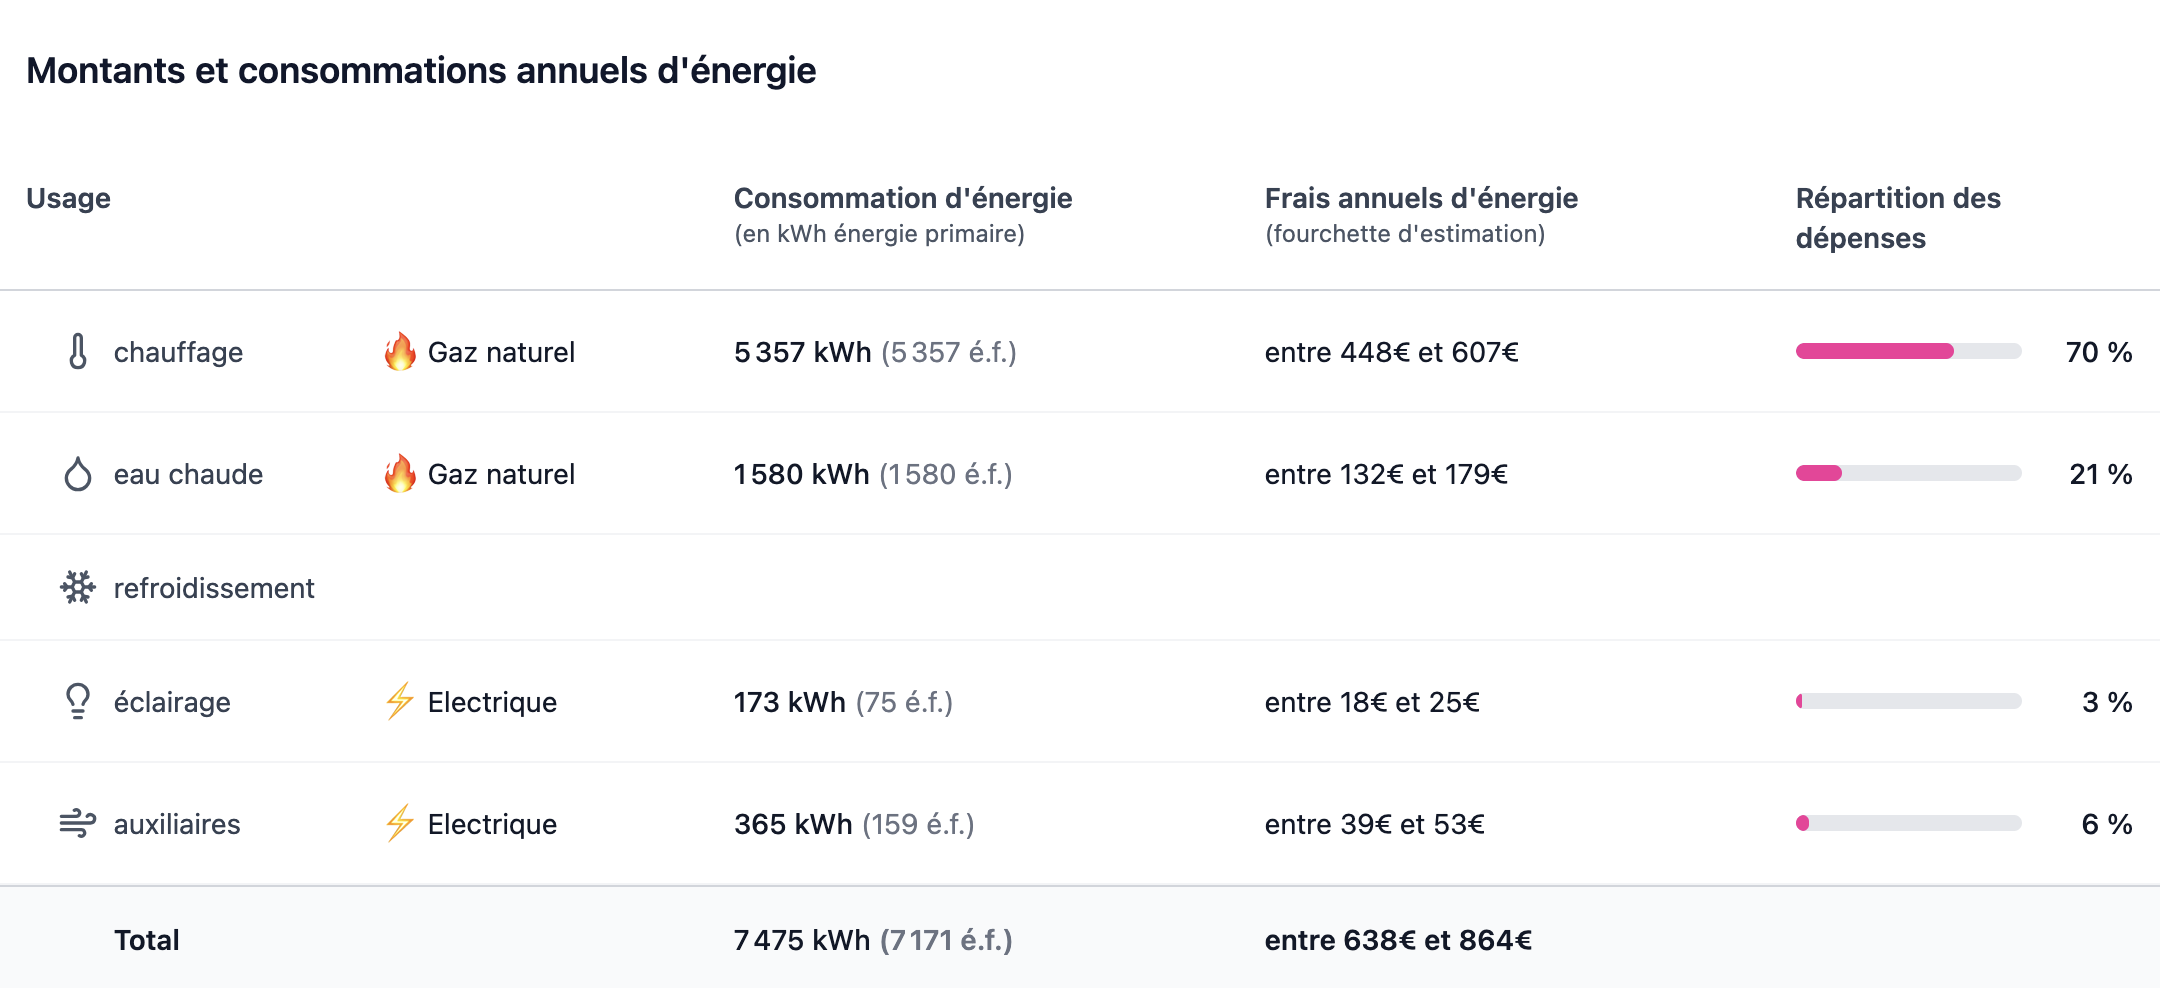Screen dimensions: 2160x988
Task: Click the flame icon in chauffage row
Action: pyautogui.click(x=400, y=352)
